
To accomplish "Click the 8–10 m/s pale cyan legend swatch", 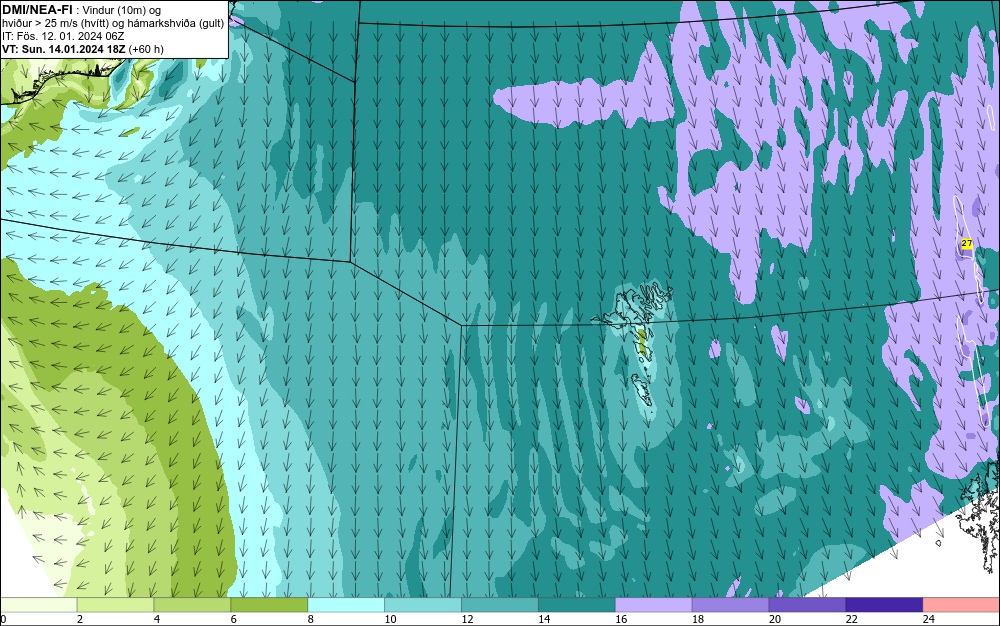I will 346,605.
